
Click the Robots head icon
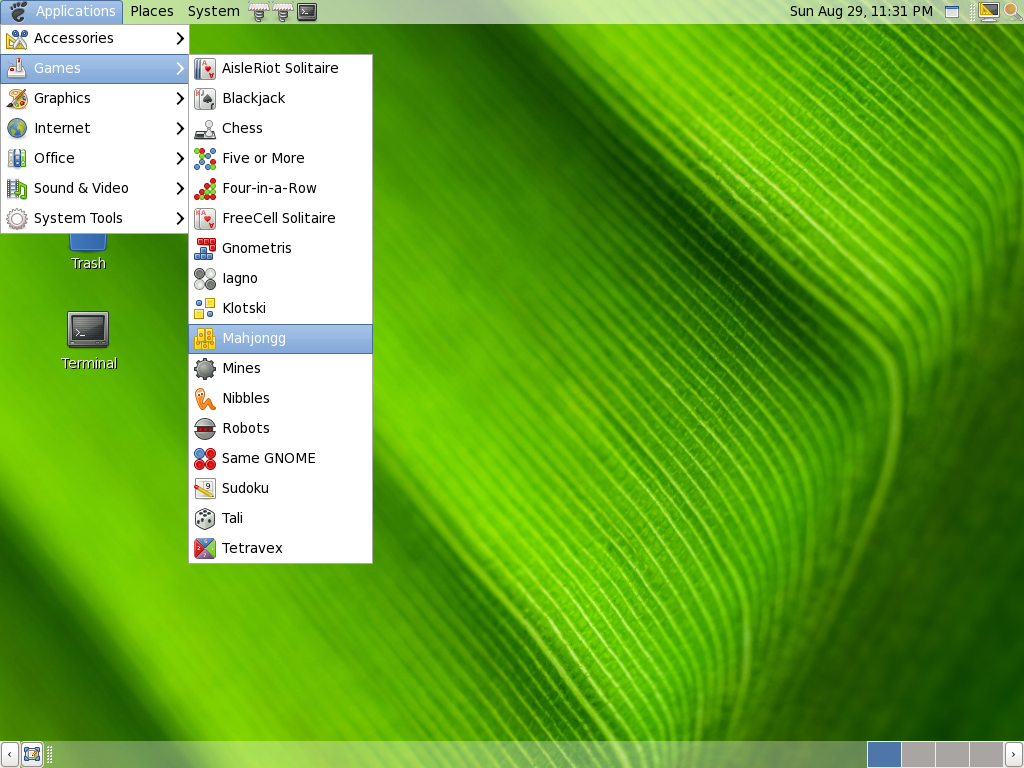click(x=205, y=429)
